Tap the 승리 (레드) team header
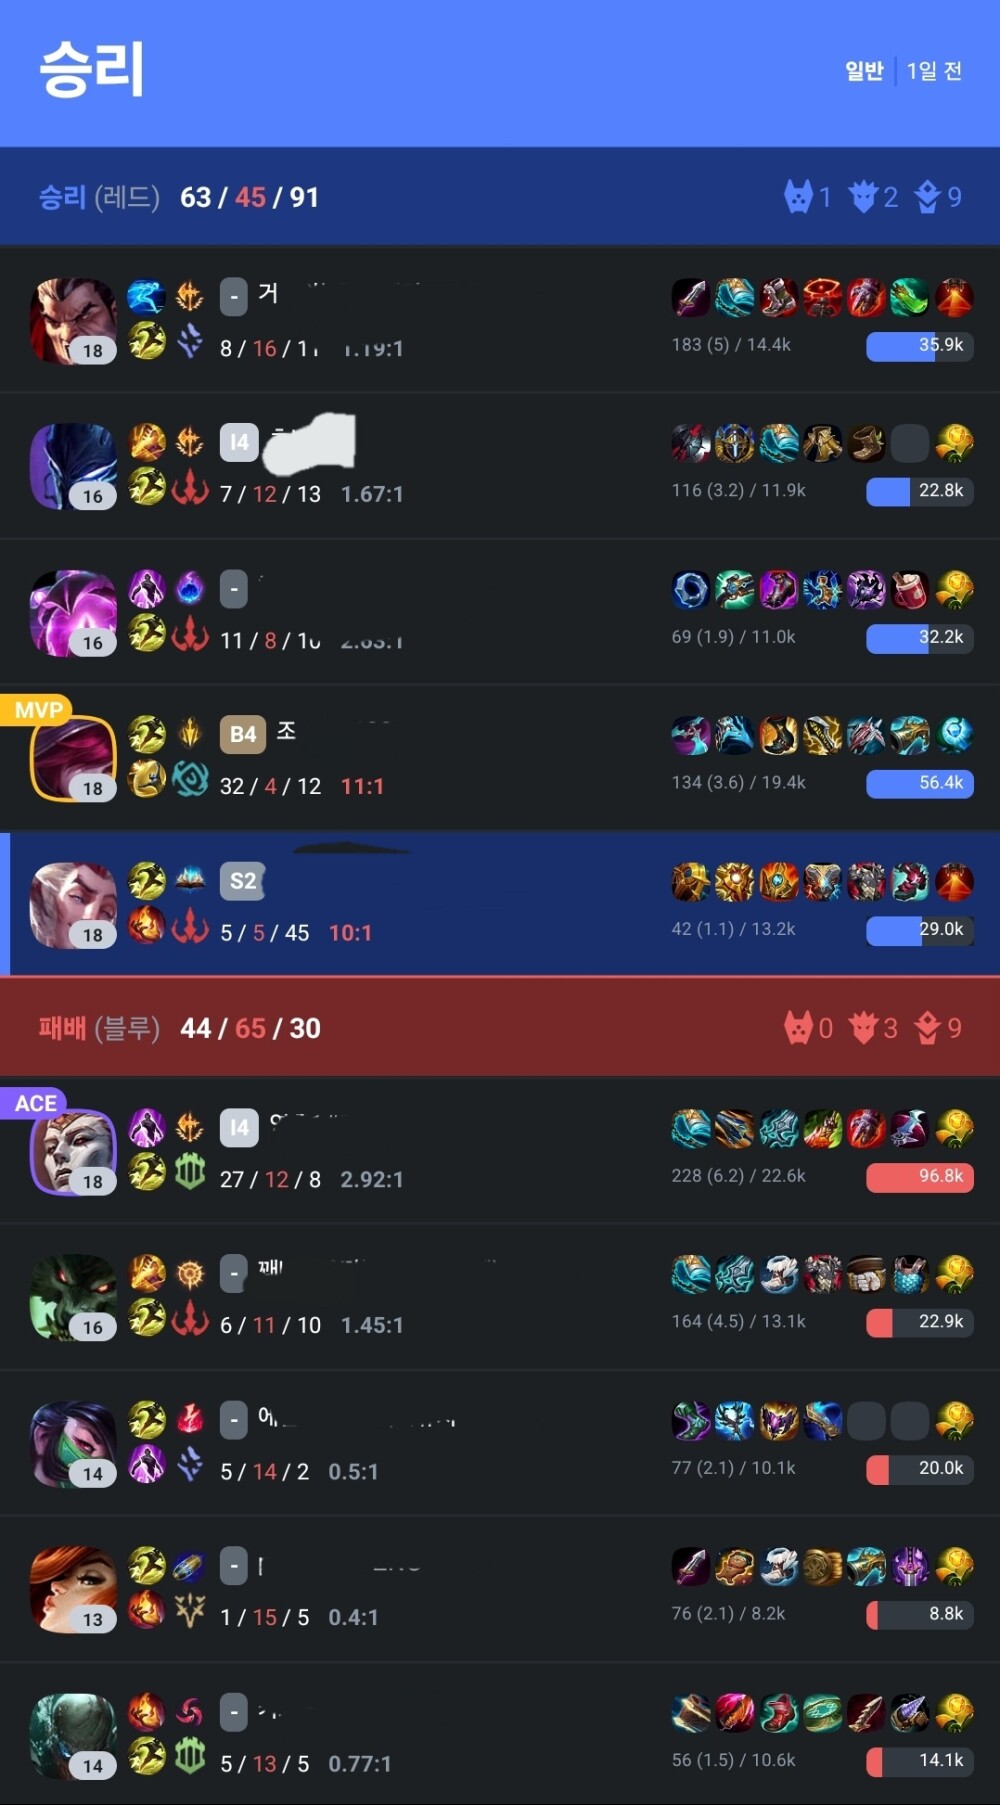The image size is (1000, 1805). 500,197
